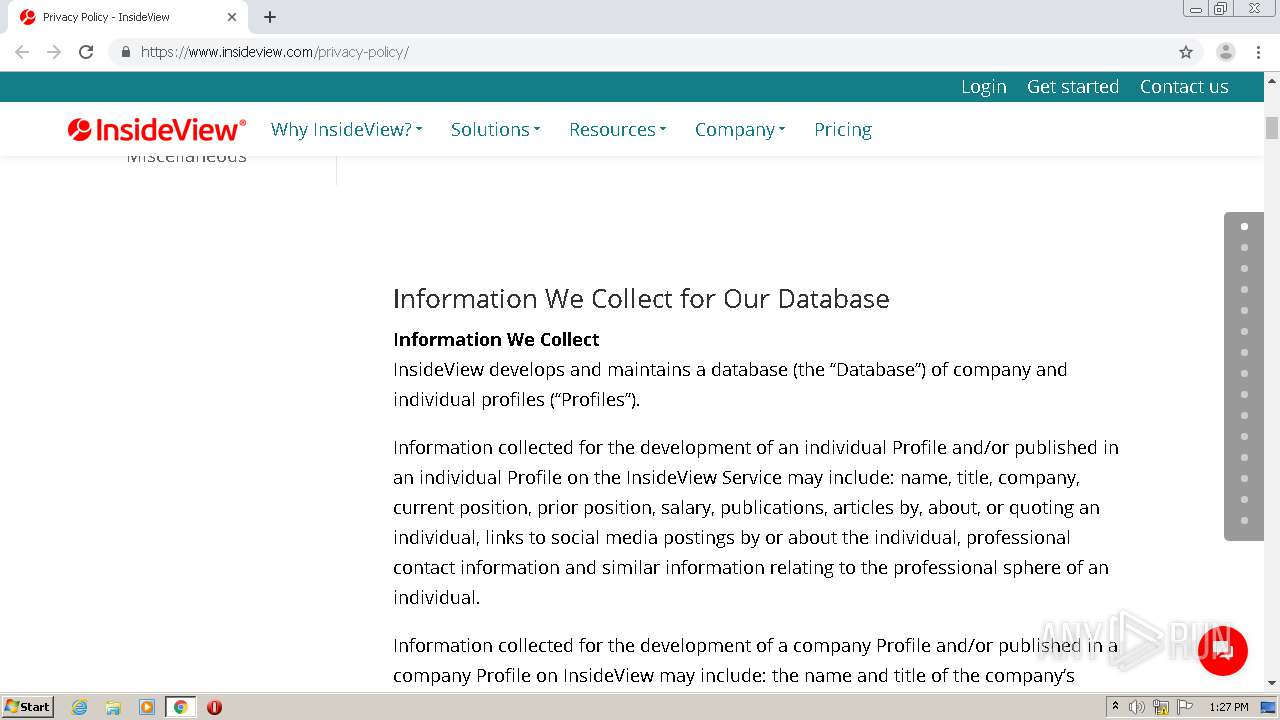Click the bold 'Information We Collect' subheading
This screenshot has width=1280, height=720.
(496, 339)
